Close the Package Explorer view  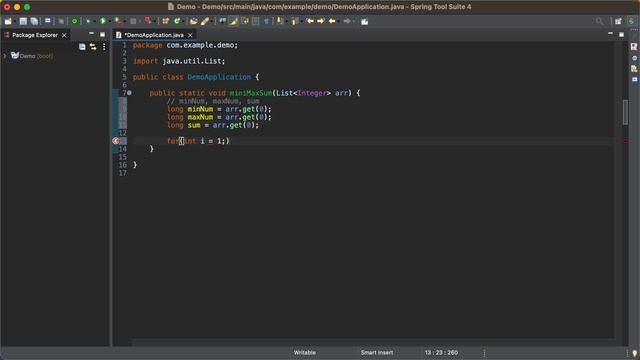click(x=64, y=36)
